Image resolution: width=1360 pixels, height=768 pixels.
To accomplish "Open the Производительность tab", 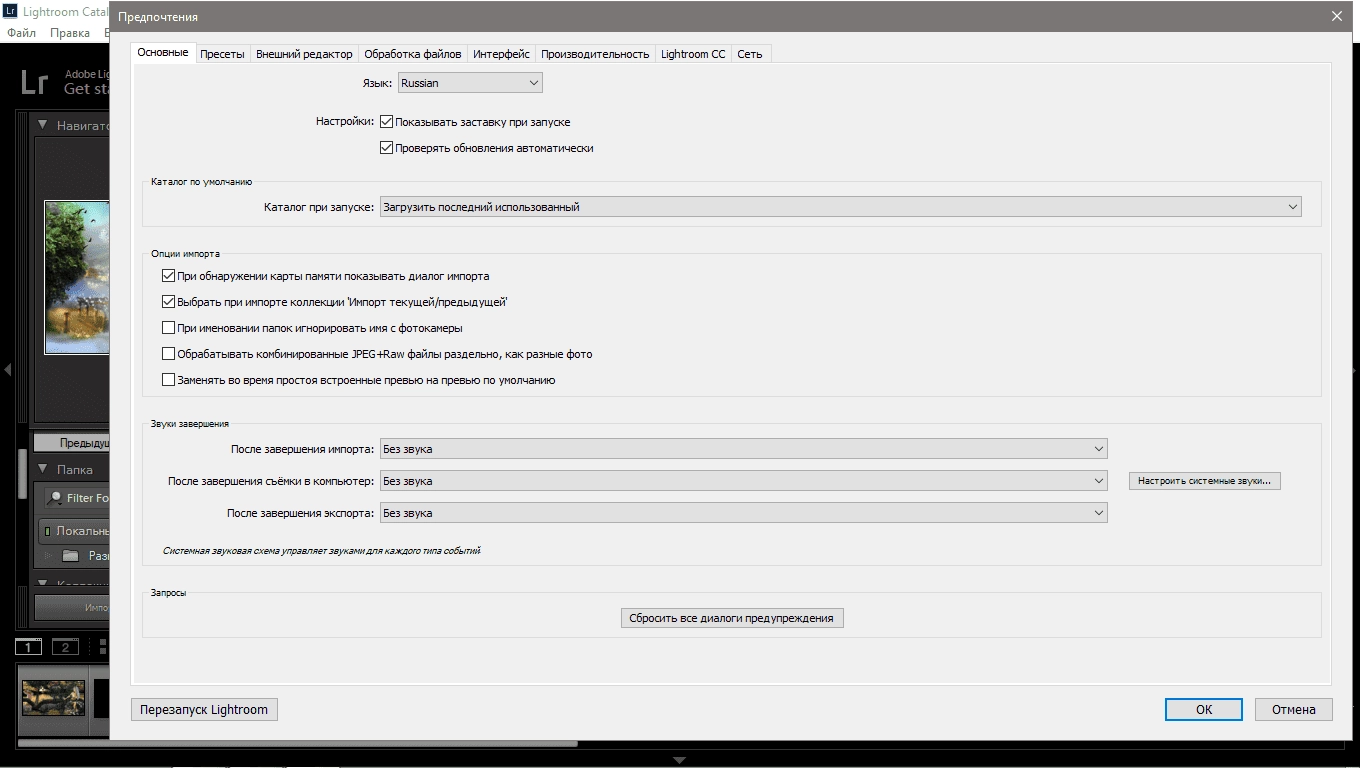I will [x=595, y=54].
